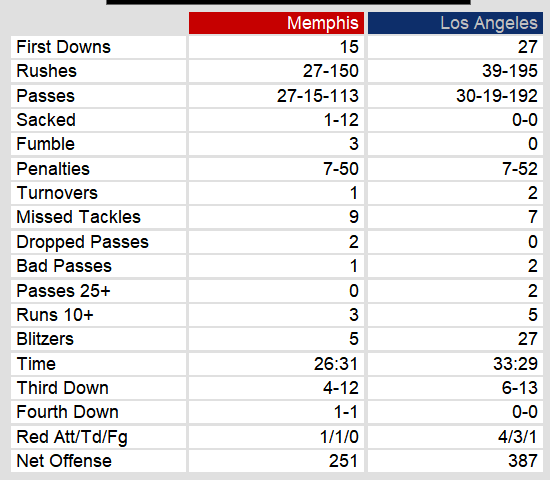
Task: Select Memphis Penalties value 7-50
Action: 341,169
